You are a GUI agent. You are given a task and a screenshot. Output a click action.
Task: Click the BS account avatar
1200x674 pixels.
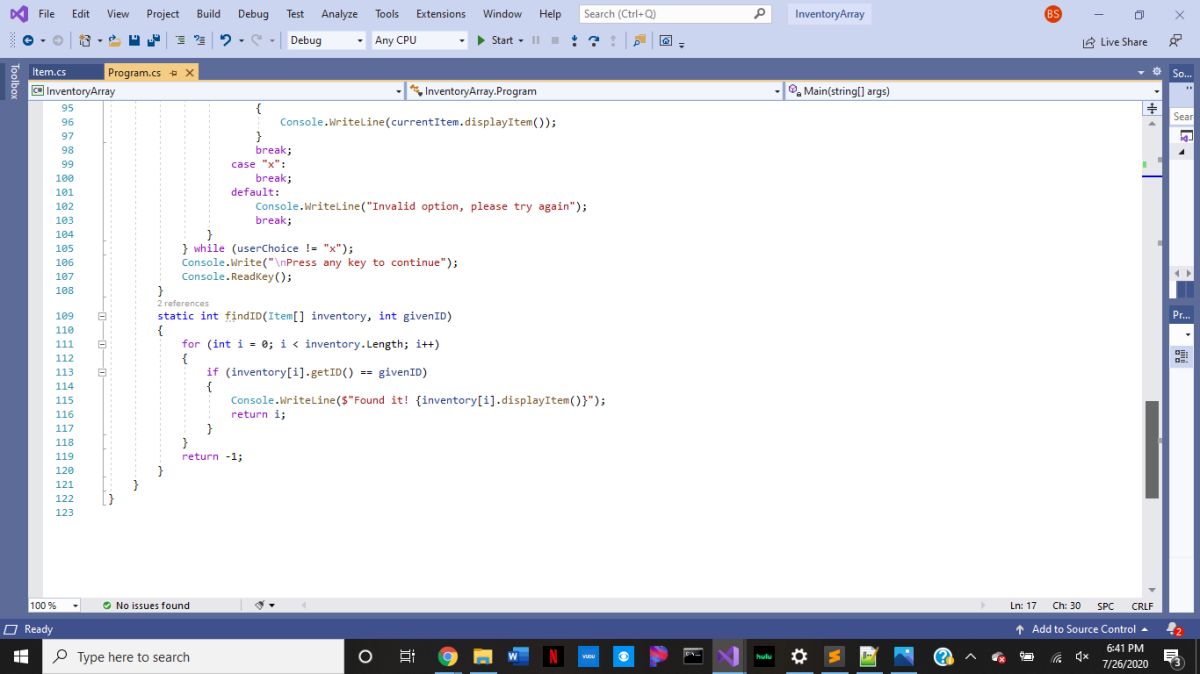pyautogui.click(x=1053, y=14)
